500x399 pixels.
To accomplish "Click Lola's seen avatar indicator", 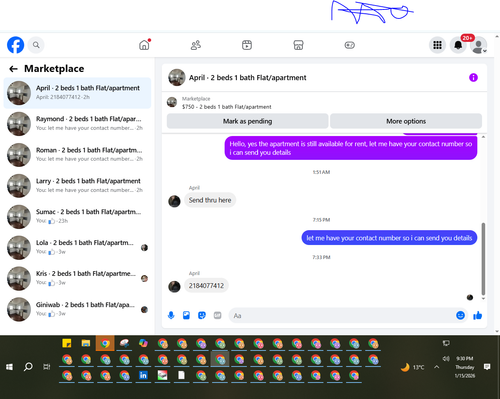I will tap(144, 247).
